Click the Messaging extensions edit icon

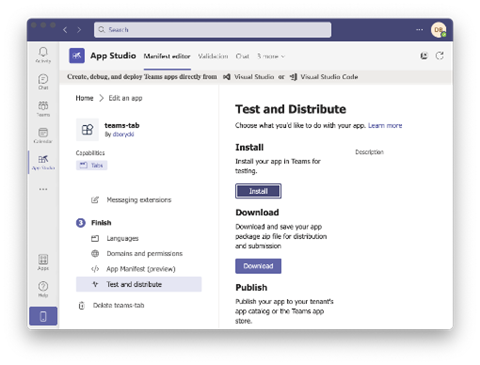pos(95,200)
